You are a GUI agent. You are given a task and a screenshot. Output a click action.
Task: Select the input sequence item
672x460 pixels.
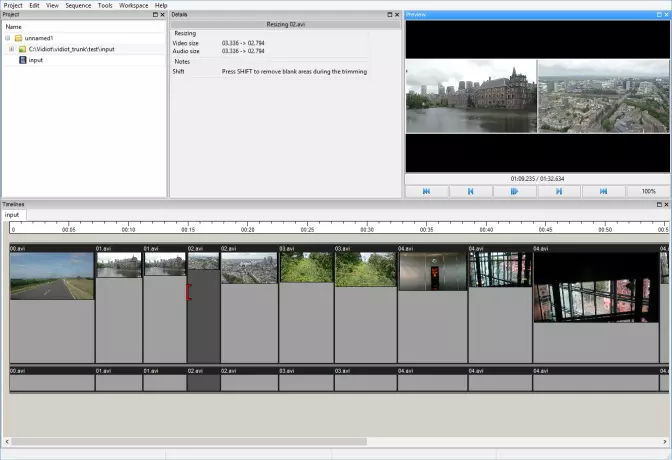click(36, 60)
